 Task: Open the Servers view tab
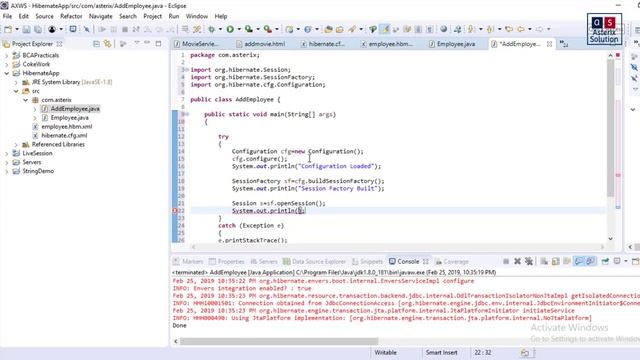264,262
